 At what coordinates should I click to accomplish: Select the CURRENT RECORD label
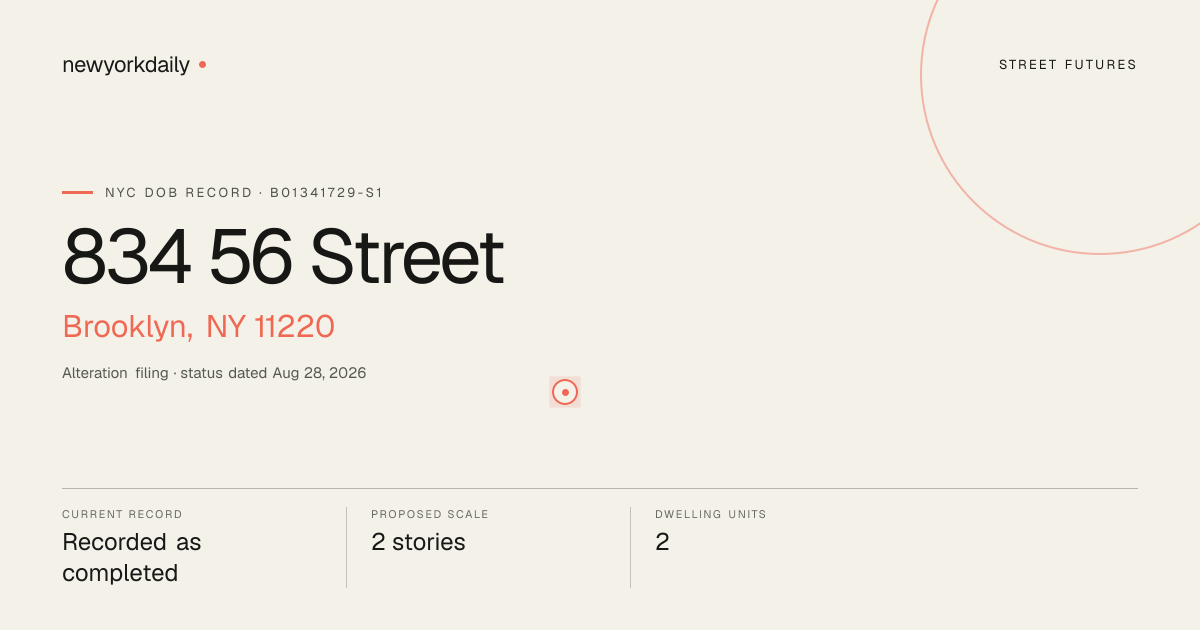pos(122,514)
